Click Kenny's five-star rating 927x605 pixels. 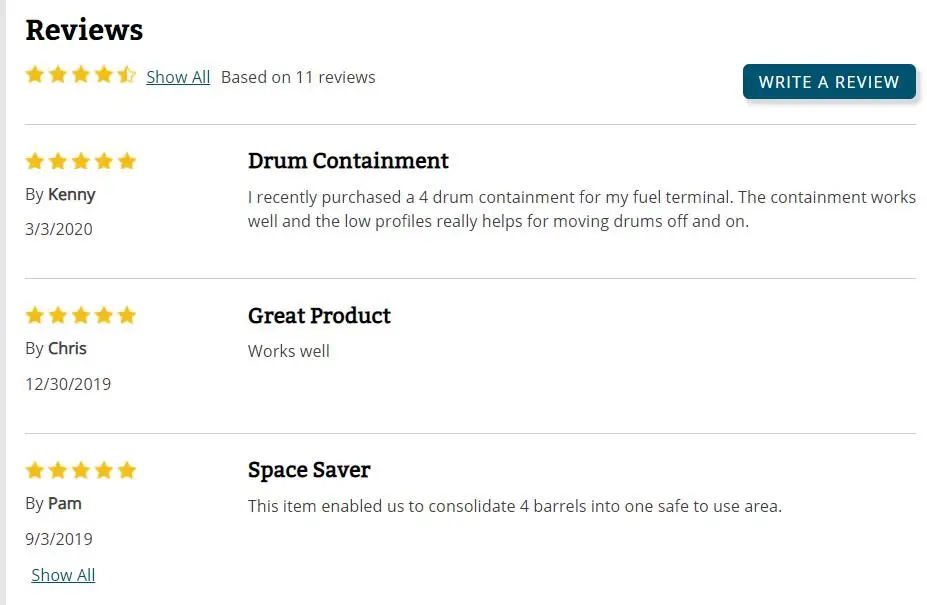click(80, 161)
